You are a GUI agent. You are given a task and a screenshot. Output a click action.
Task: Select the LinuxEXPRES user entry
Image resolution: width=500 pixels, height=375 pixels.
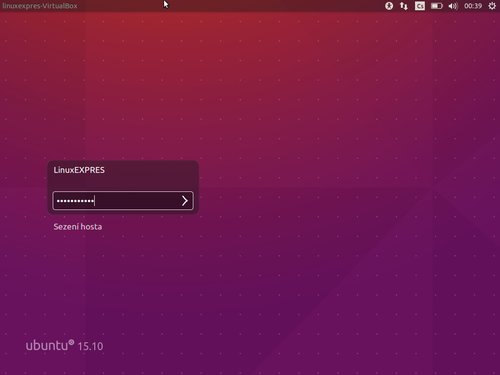(x=79, y=170)
